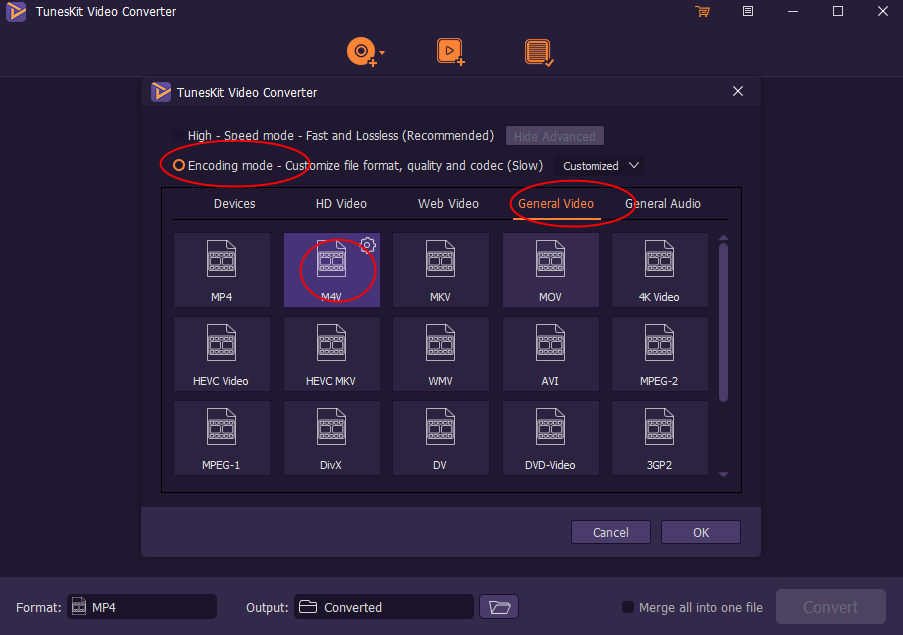903x635 pixels.
Task: Switch to the General Audio tab
Action: coord(663,204)
